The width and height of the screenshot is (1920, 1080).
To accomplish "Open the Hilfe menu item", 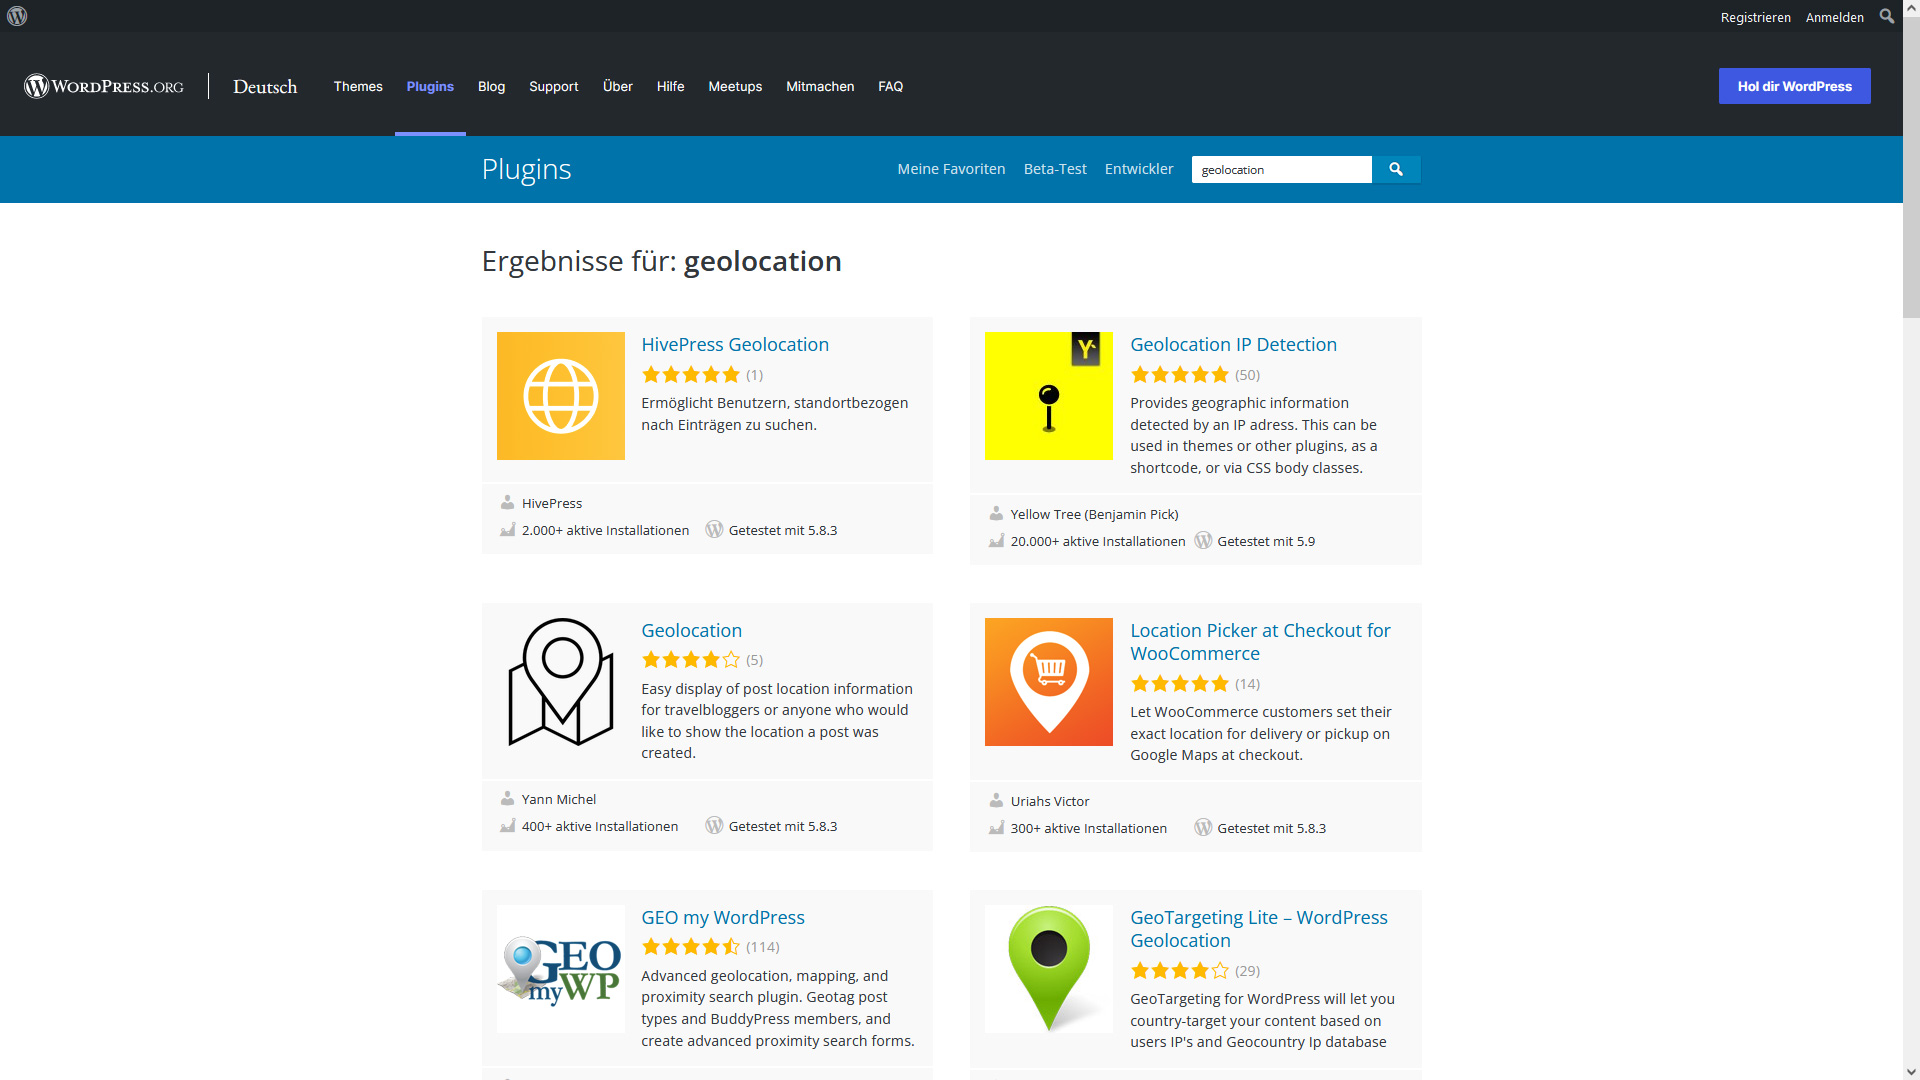I will point(671,86).
